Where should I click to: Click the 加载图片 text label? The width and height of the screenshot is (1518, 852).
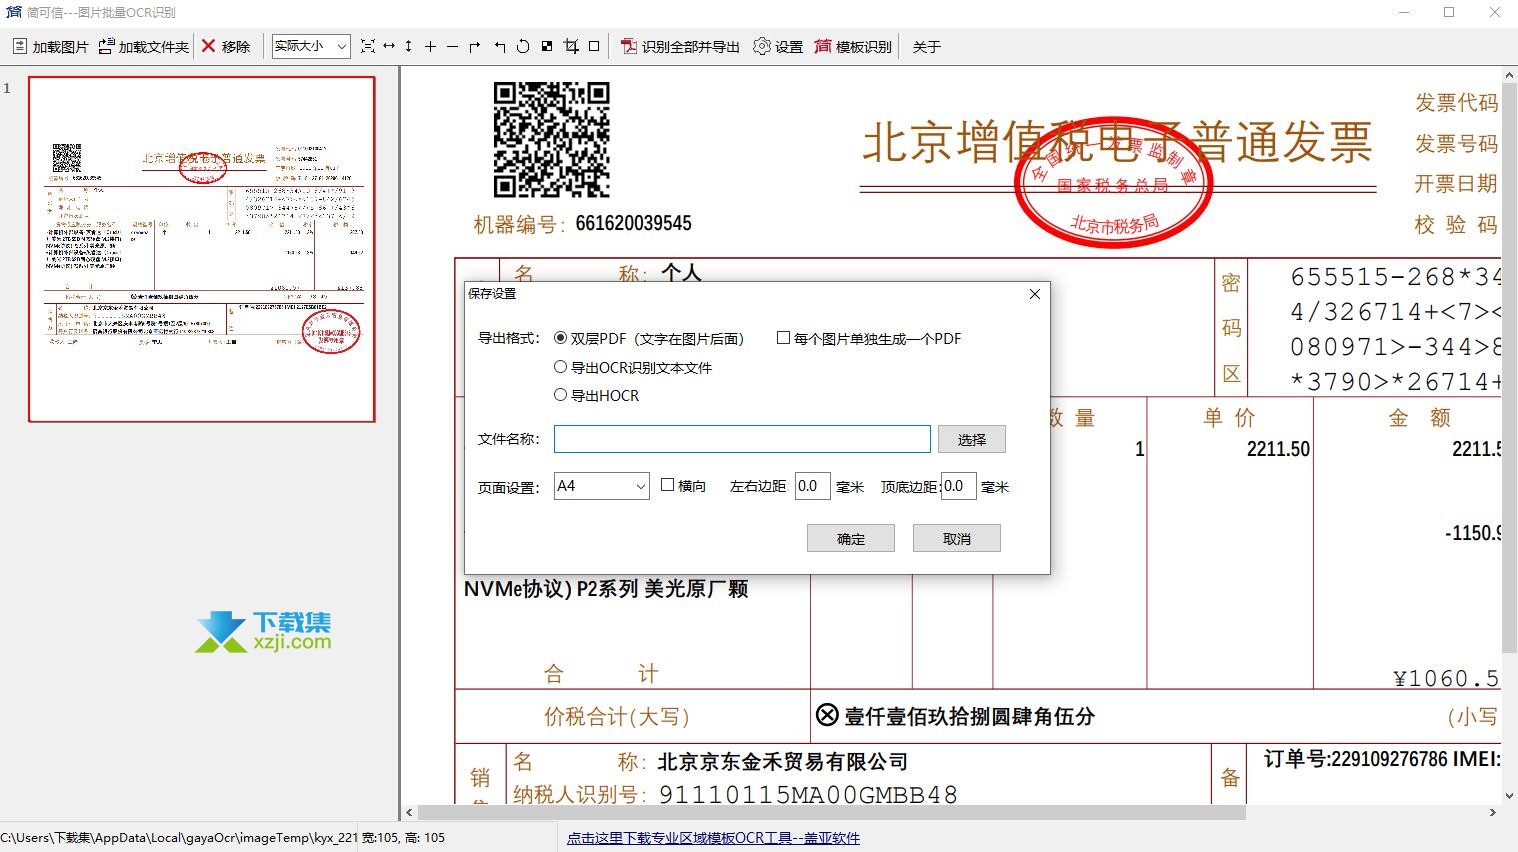coord(60,47)
